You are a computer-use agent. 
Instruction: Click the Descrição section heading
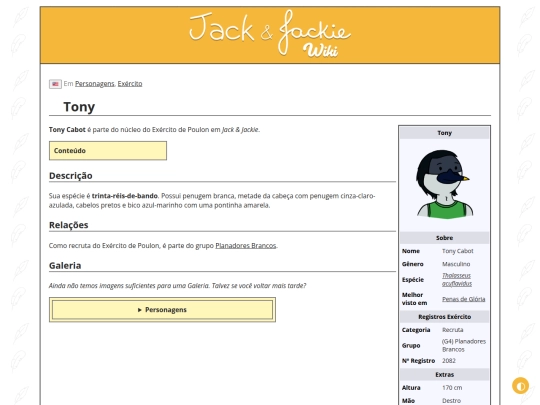click(71, 176)
